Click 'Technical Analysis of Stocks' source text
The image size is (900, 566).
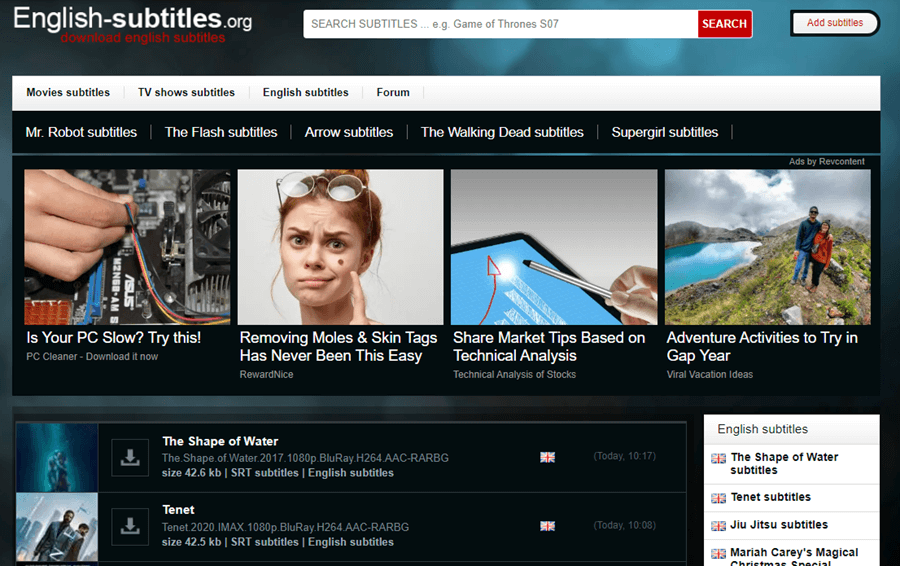(514, 374)
